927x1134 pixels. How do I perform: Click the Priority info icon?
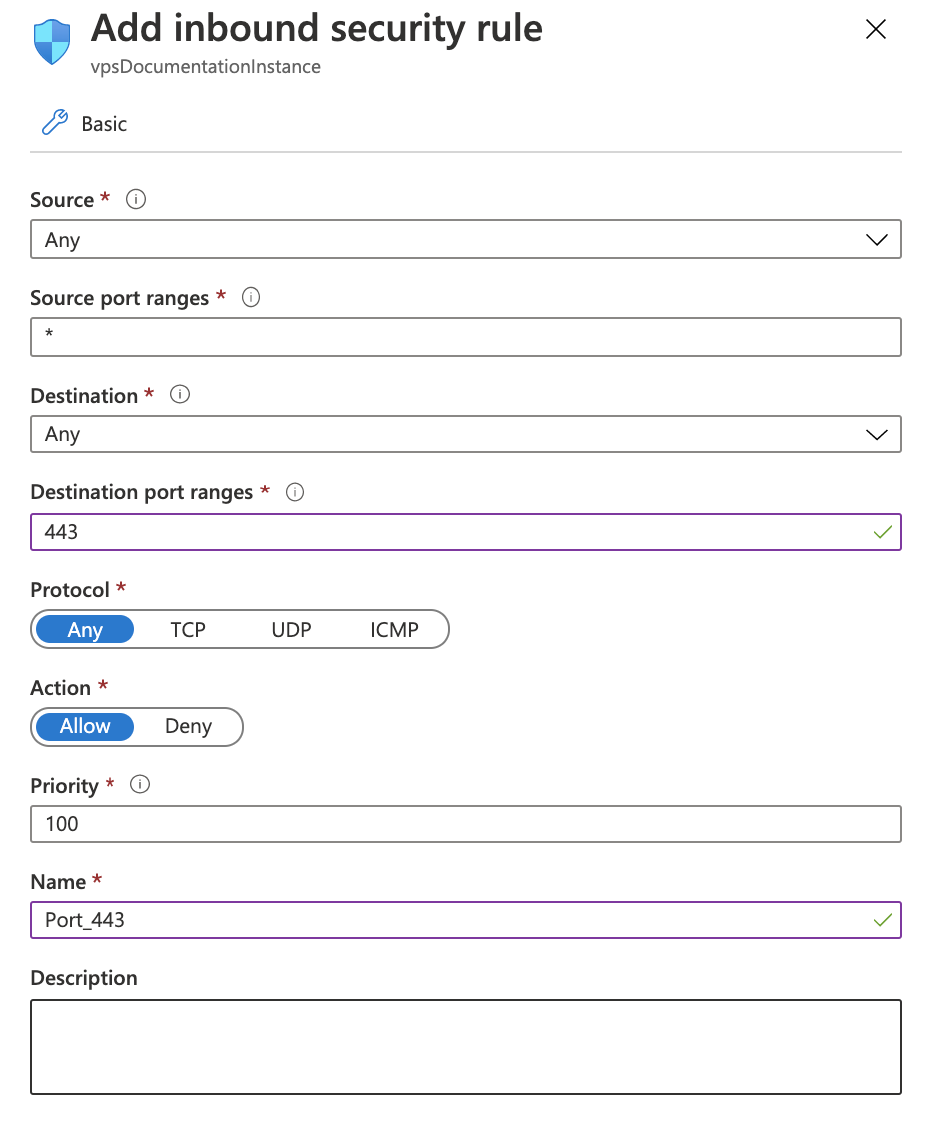(140, 785)
